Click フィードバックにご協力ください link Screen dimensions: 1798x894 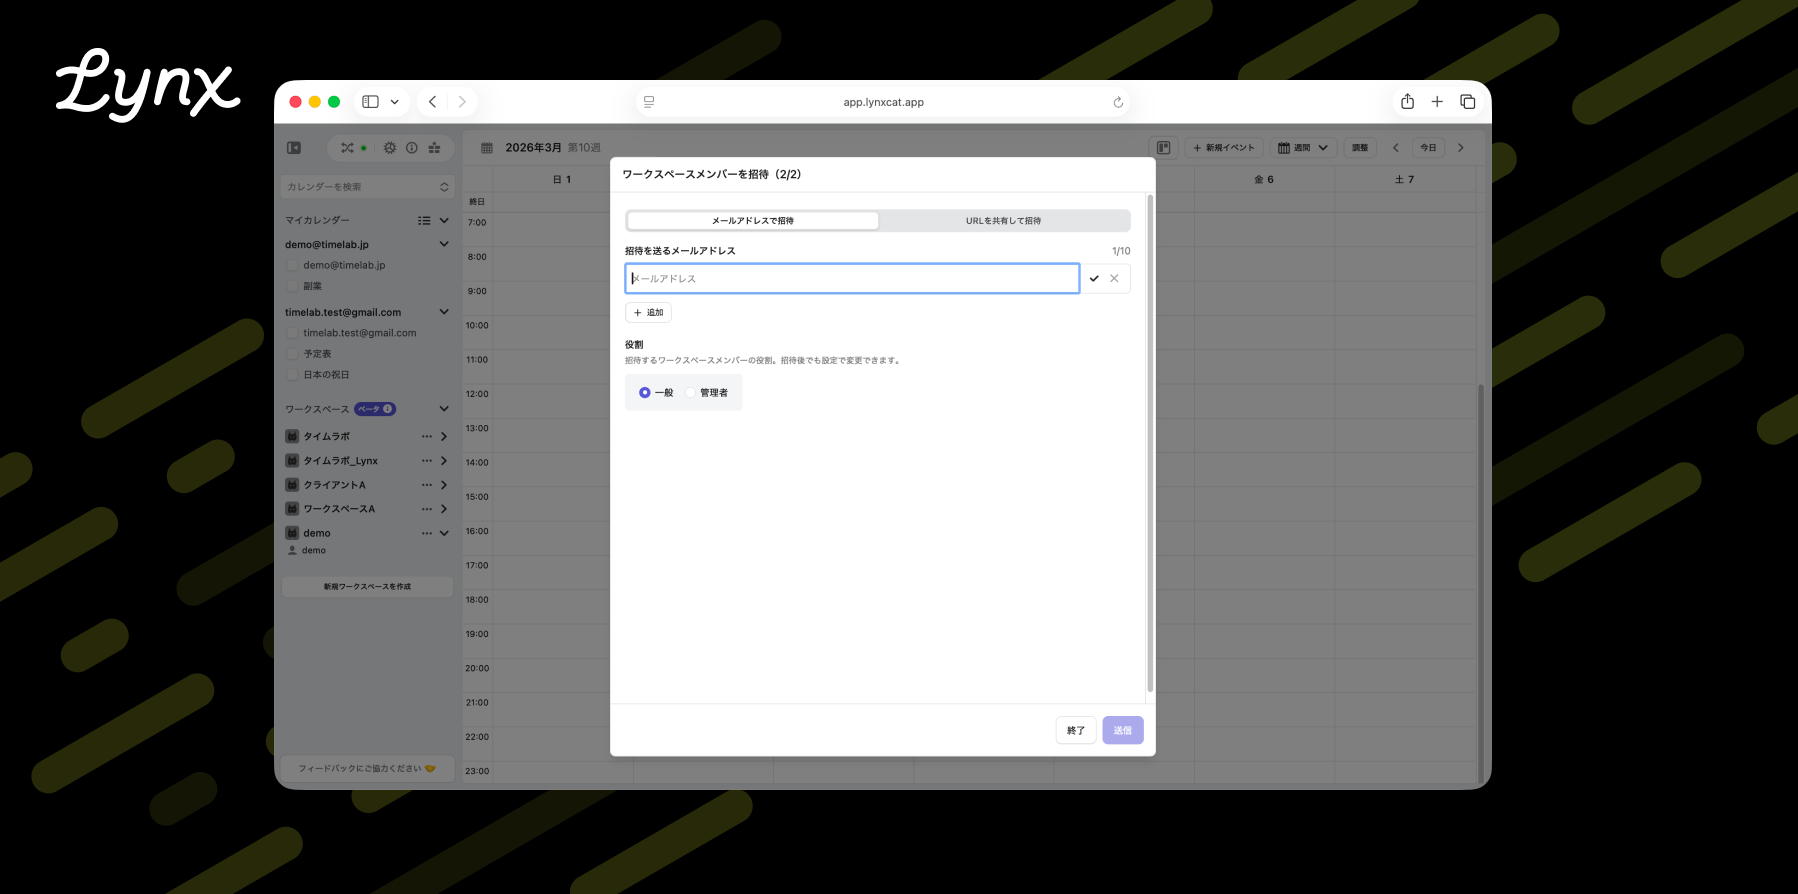pyautogui.click(x=367, y=769)
